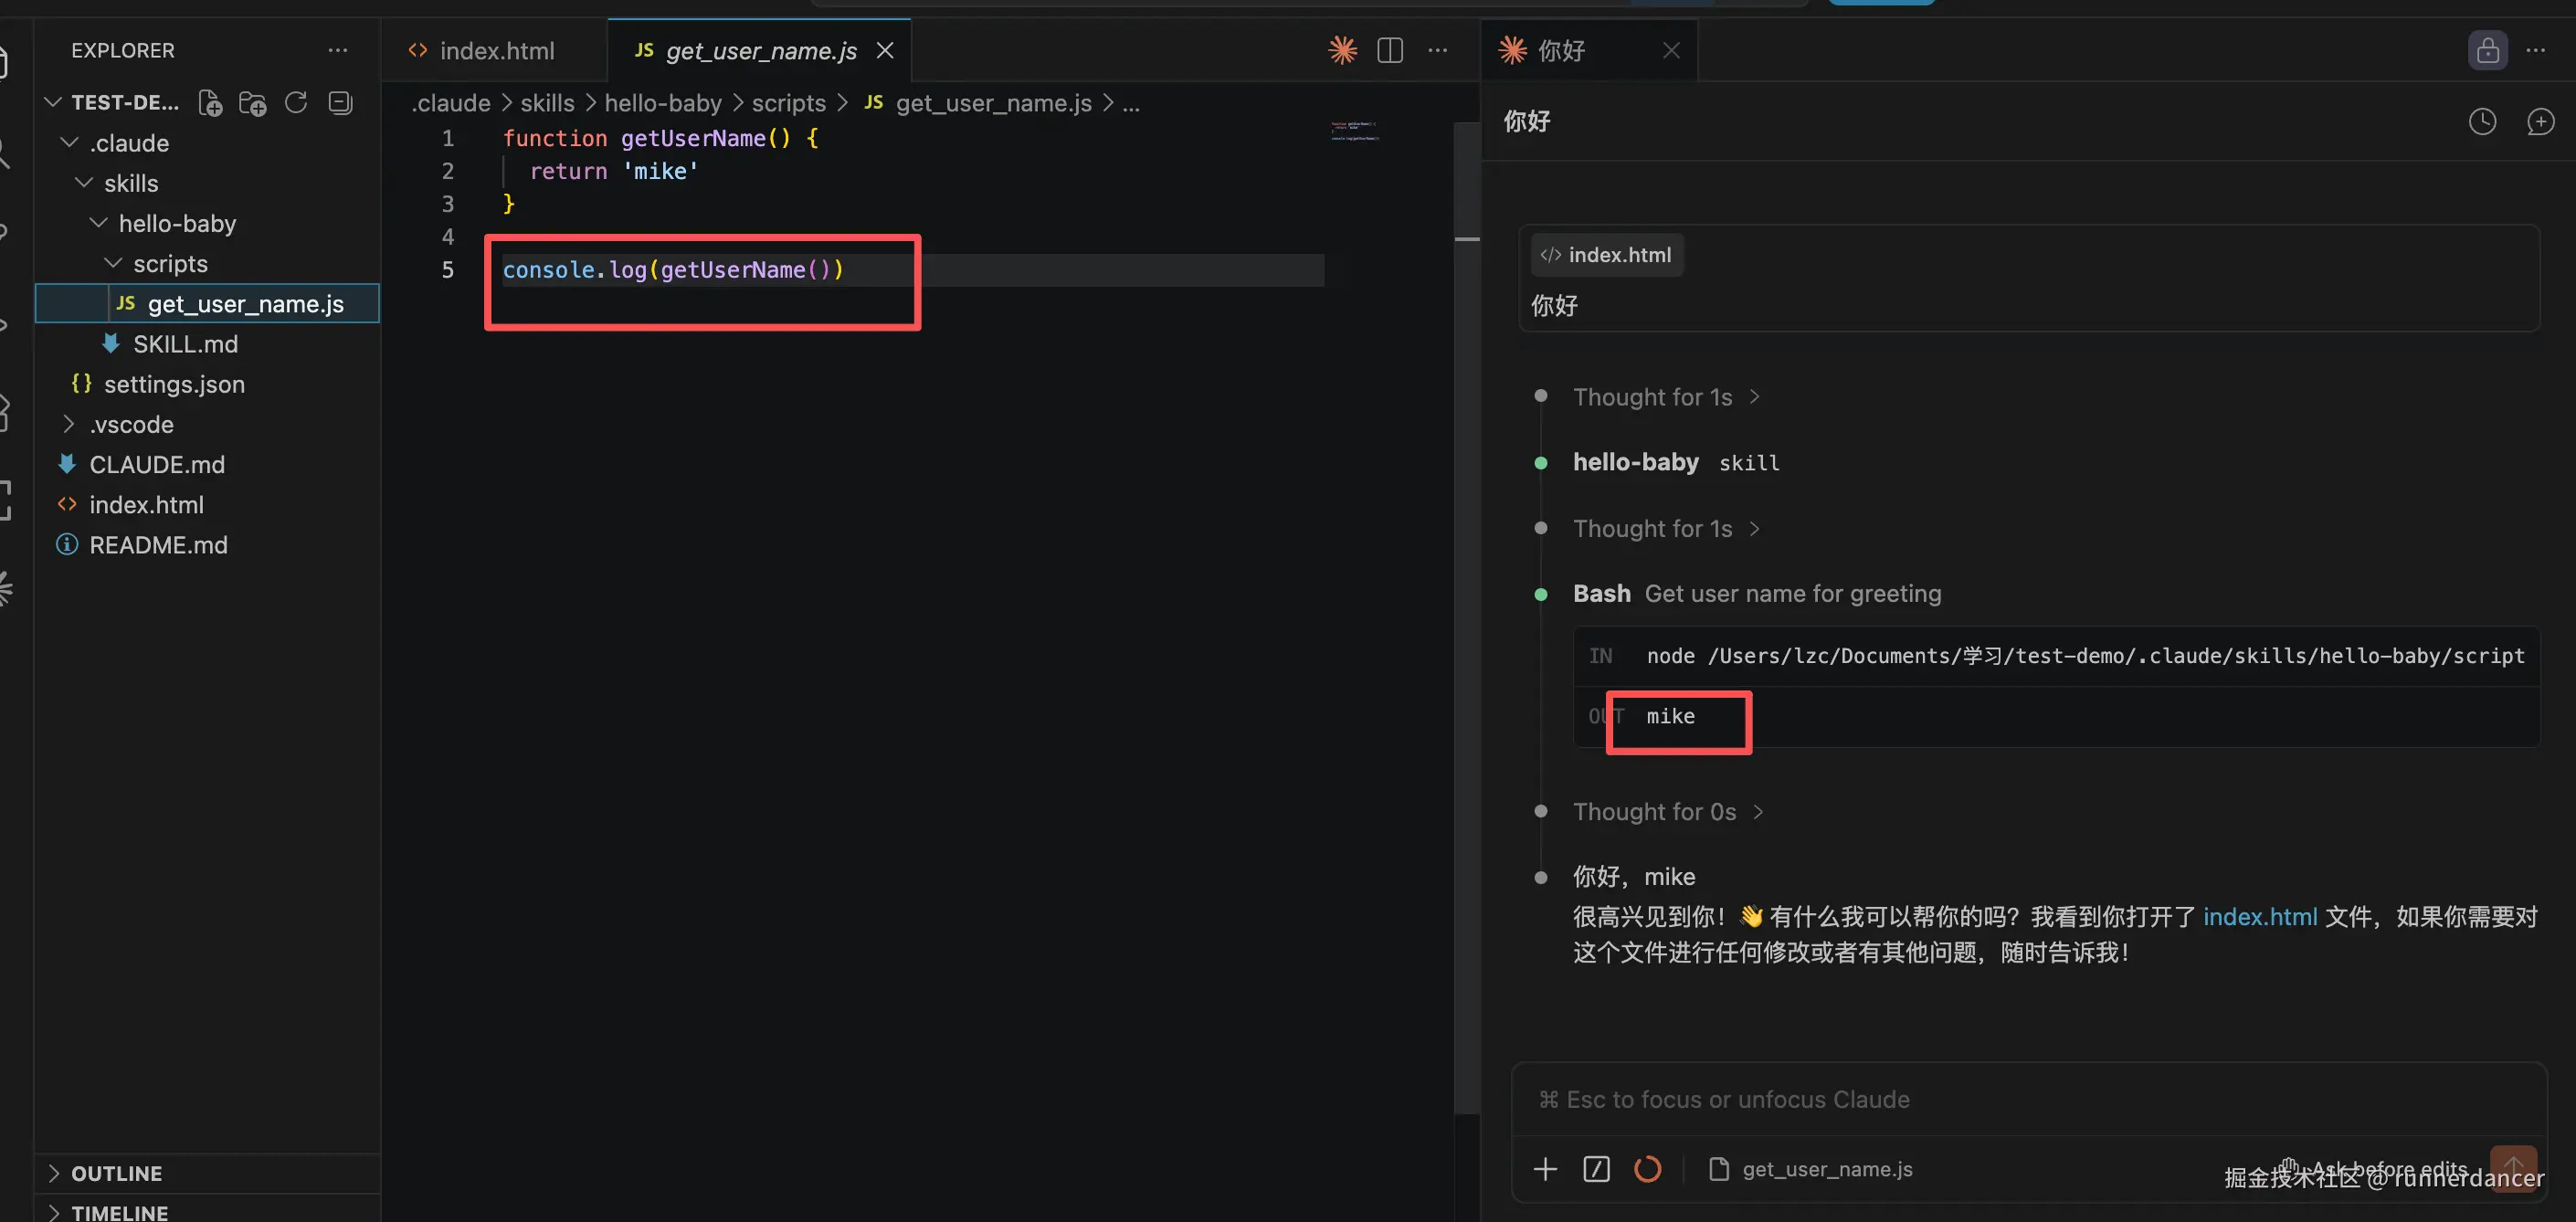Open the Explorer more actions menu
This screenshot has height=1222, width=2576.
pos(338,50)
